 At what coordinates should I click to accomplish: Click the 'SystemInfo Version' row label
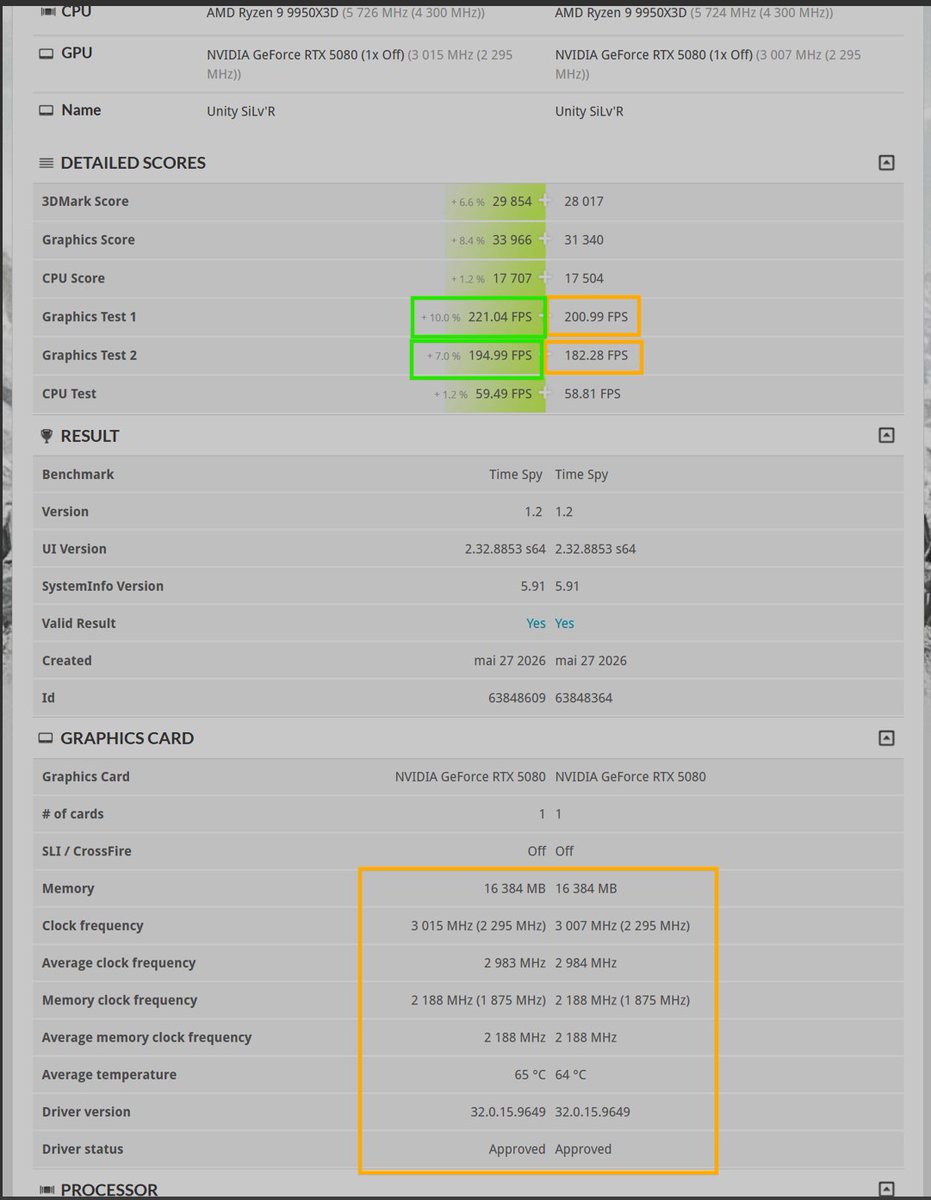pyautogui.click(x=103, y=586)
